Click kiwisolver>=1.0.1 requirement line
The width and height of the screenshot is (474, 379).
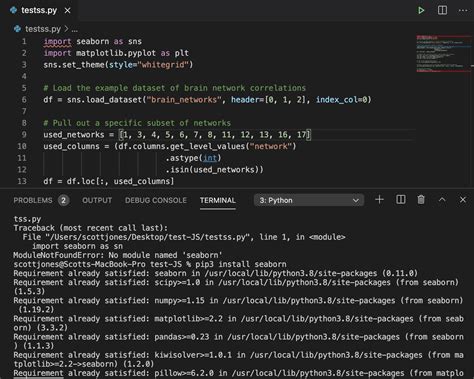point(238,359)
